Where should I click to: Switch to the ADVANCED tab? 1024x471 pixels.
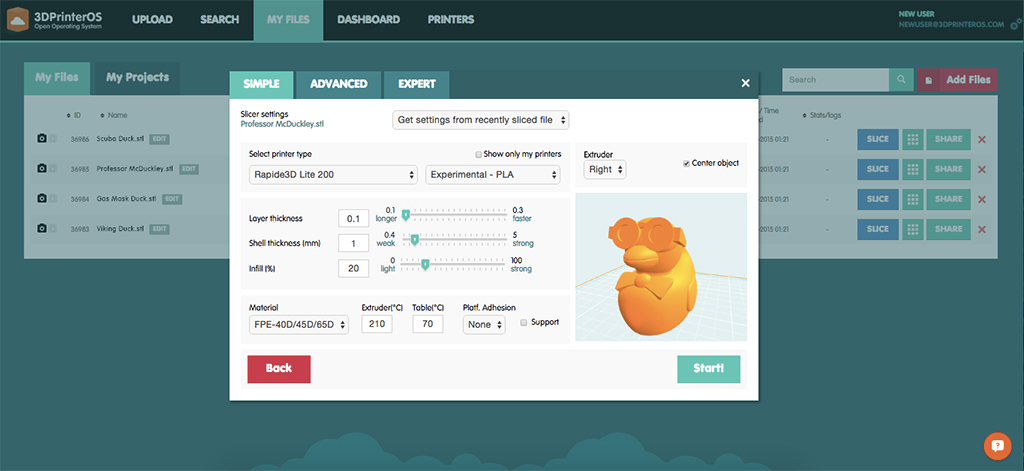pos(338,84)
